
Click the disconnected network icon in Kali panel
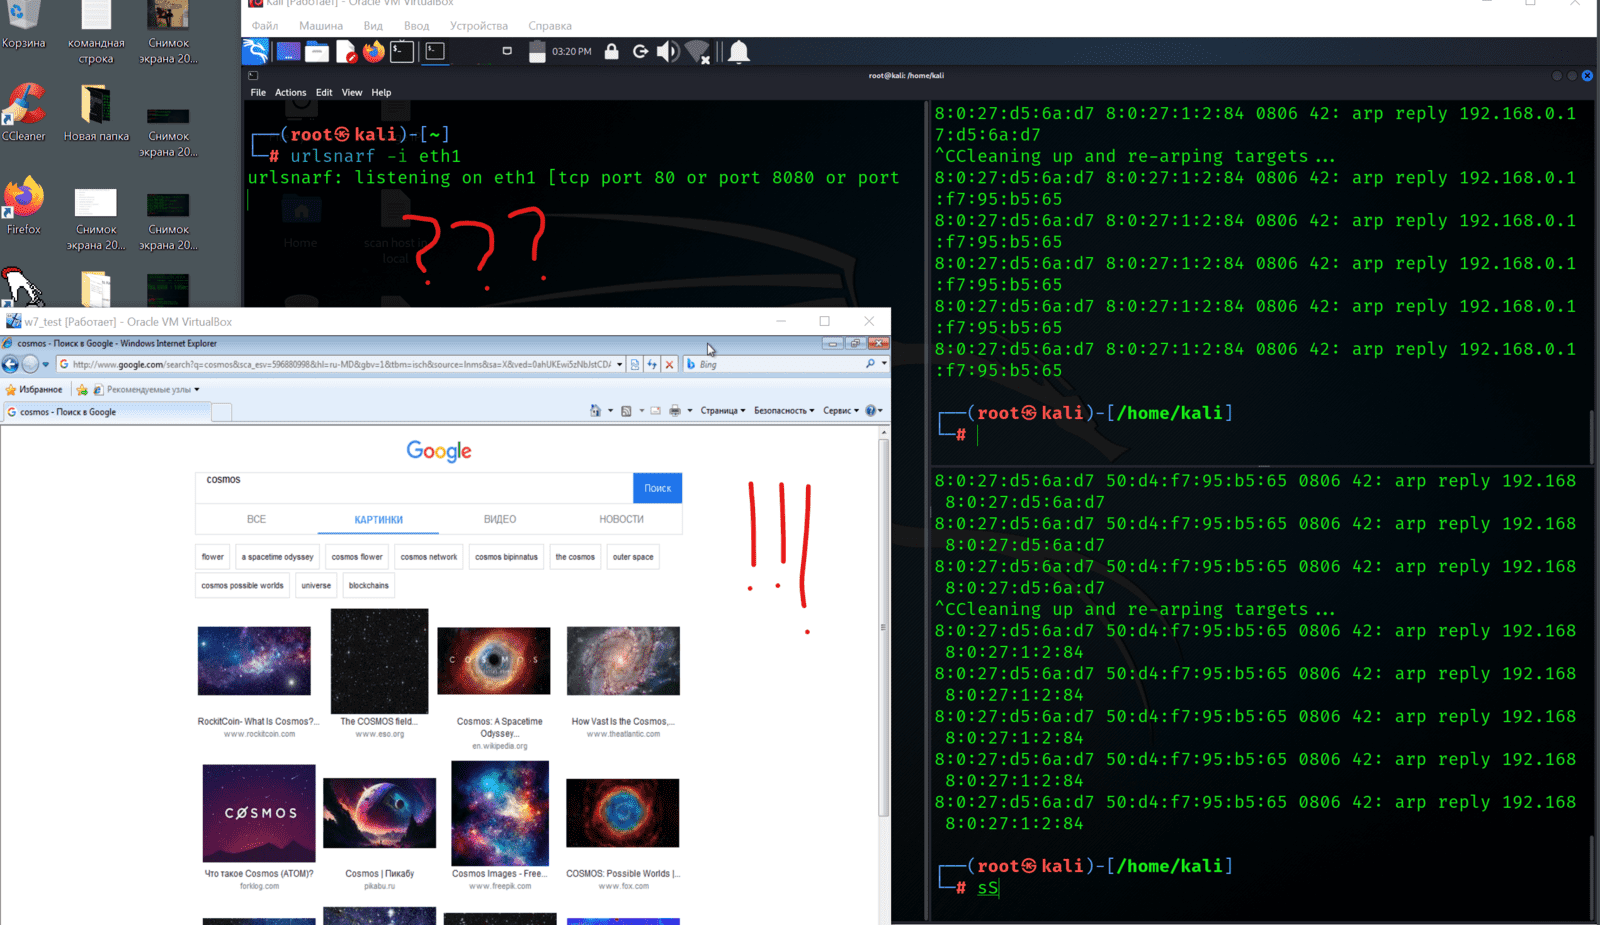tap(699, 52)
